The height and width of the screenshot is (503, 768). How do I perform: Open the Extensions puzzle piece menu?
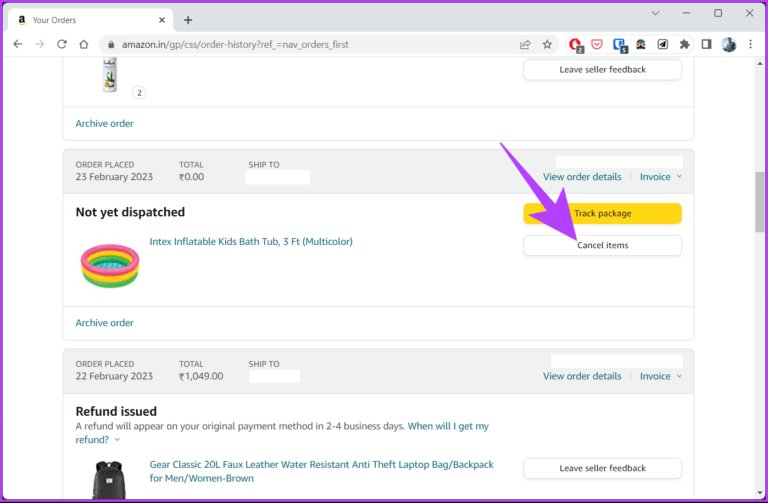click(x=684, y=45)
